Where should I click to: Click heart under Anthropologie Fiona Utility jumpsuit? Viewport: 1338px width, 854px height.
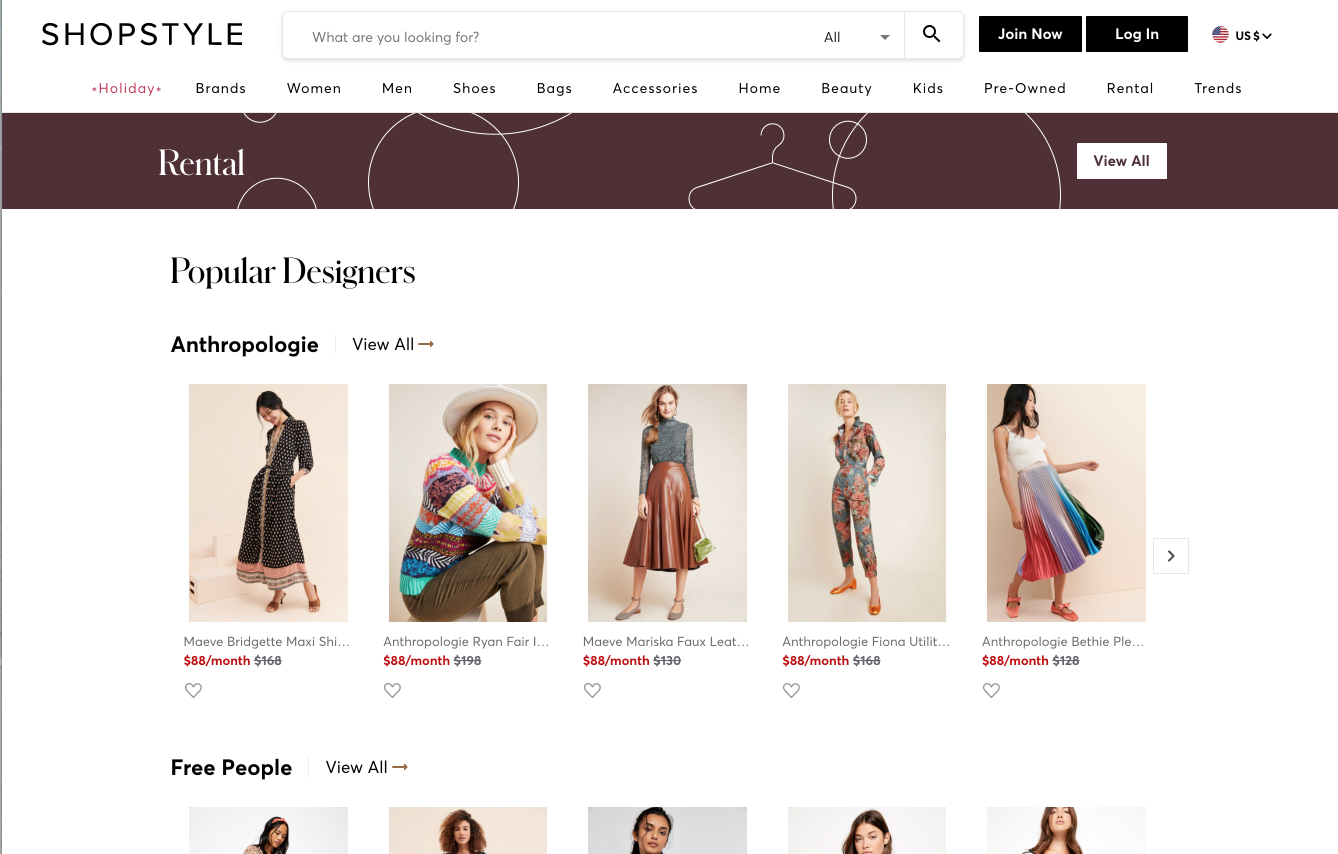pos(791,690)
